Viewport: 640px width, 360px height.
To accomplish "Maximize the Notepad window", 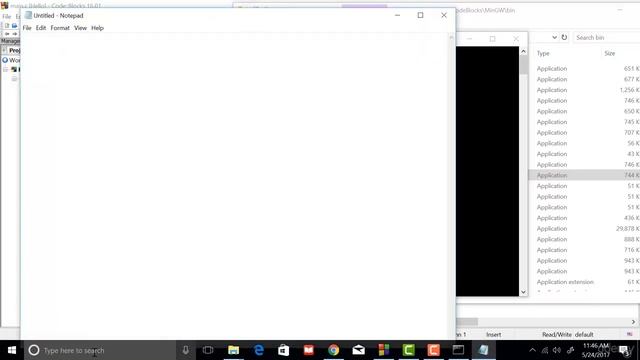I will [420, 15].
